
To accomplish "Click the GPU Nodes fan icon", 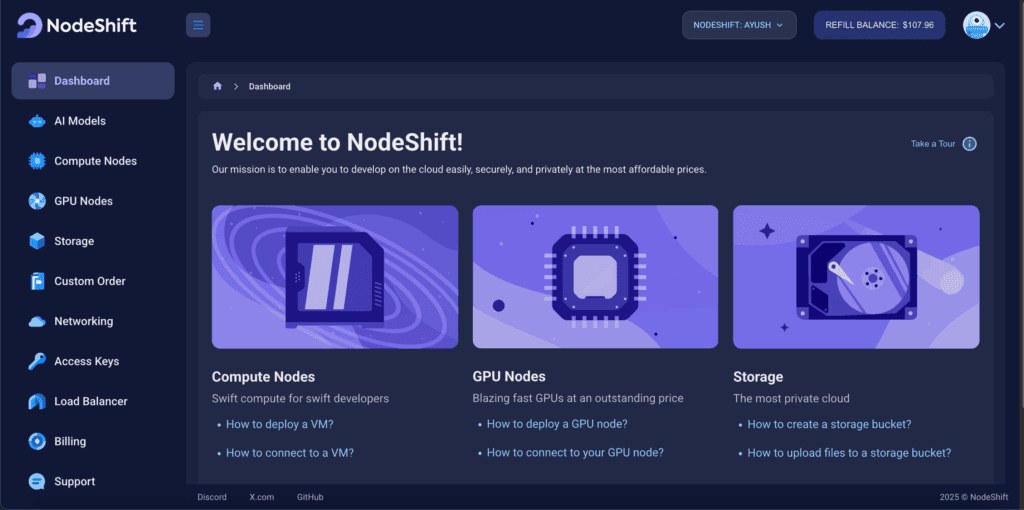I will (37, 201).
